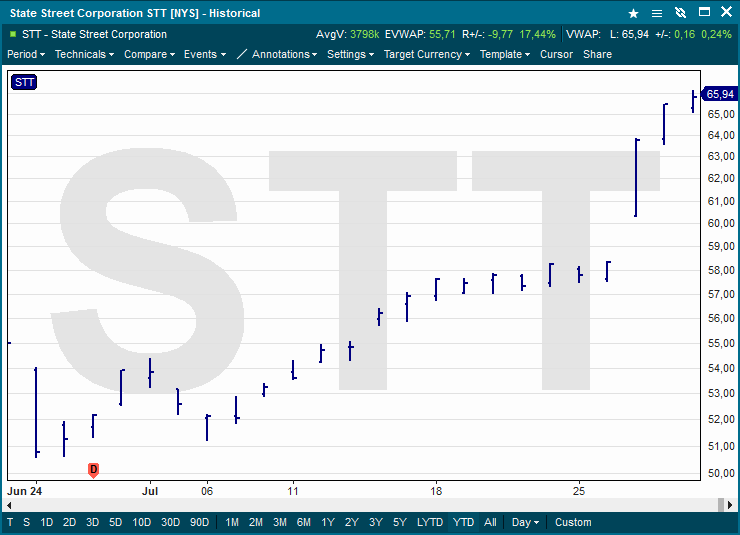Click the green square next to STT
The width and height of the screenshot is (740, 535).
(x=13, y=34)
